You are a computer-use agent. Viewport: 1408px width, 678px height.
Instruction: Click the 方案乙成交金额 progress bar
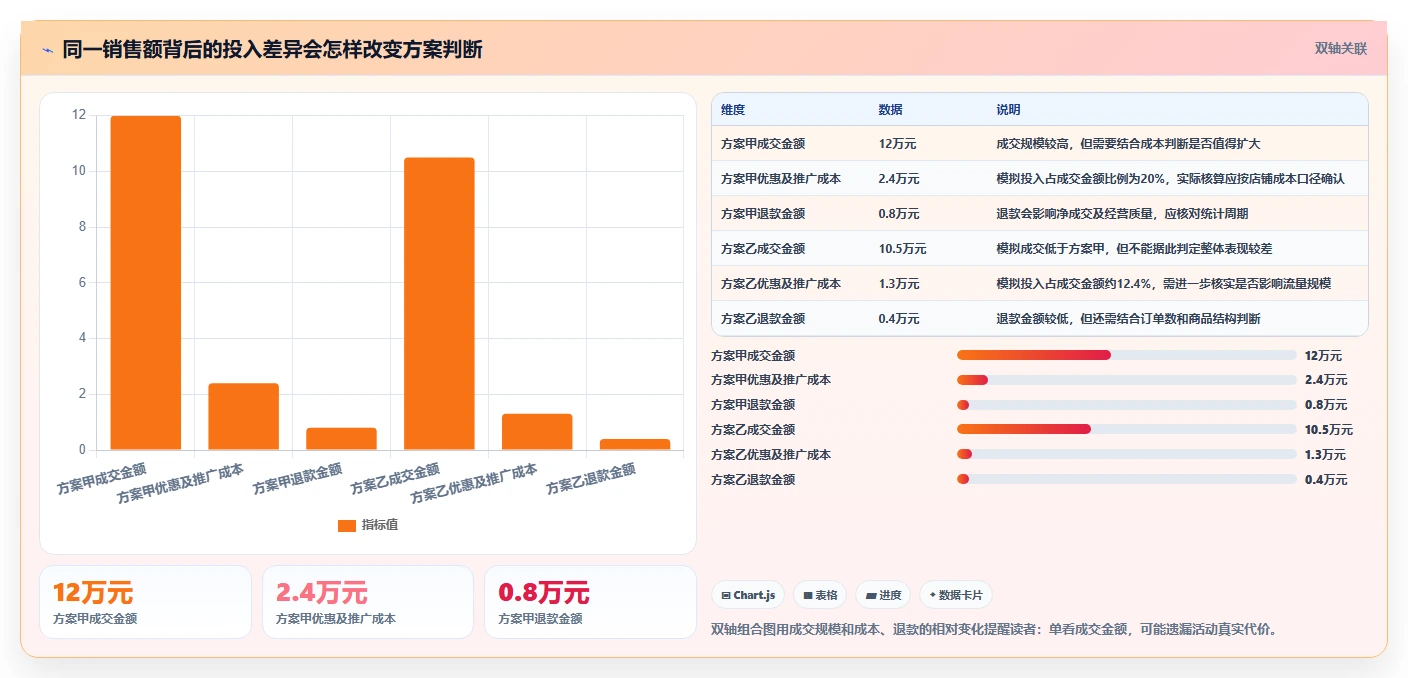click(x=1127, y=429)
